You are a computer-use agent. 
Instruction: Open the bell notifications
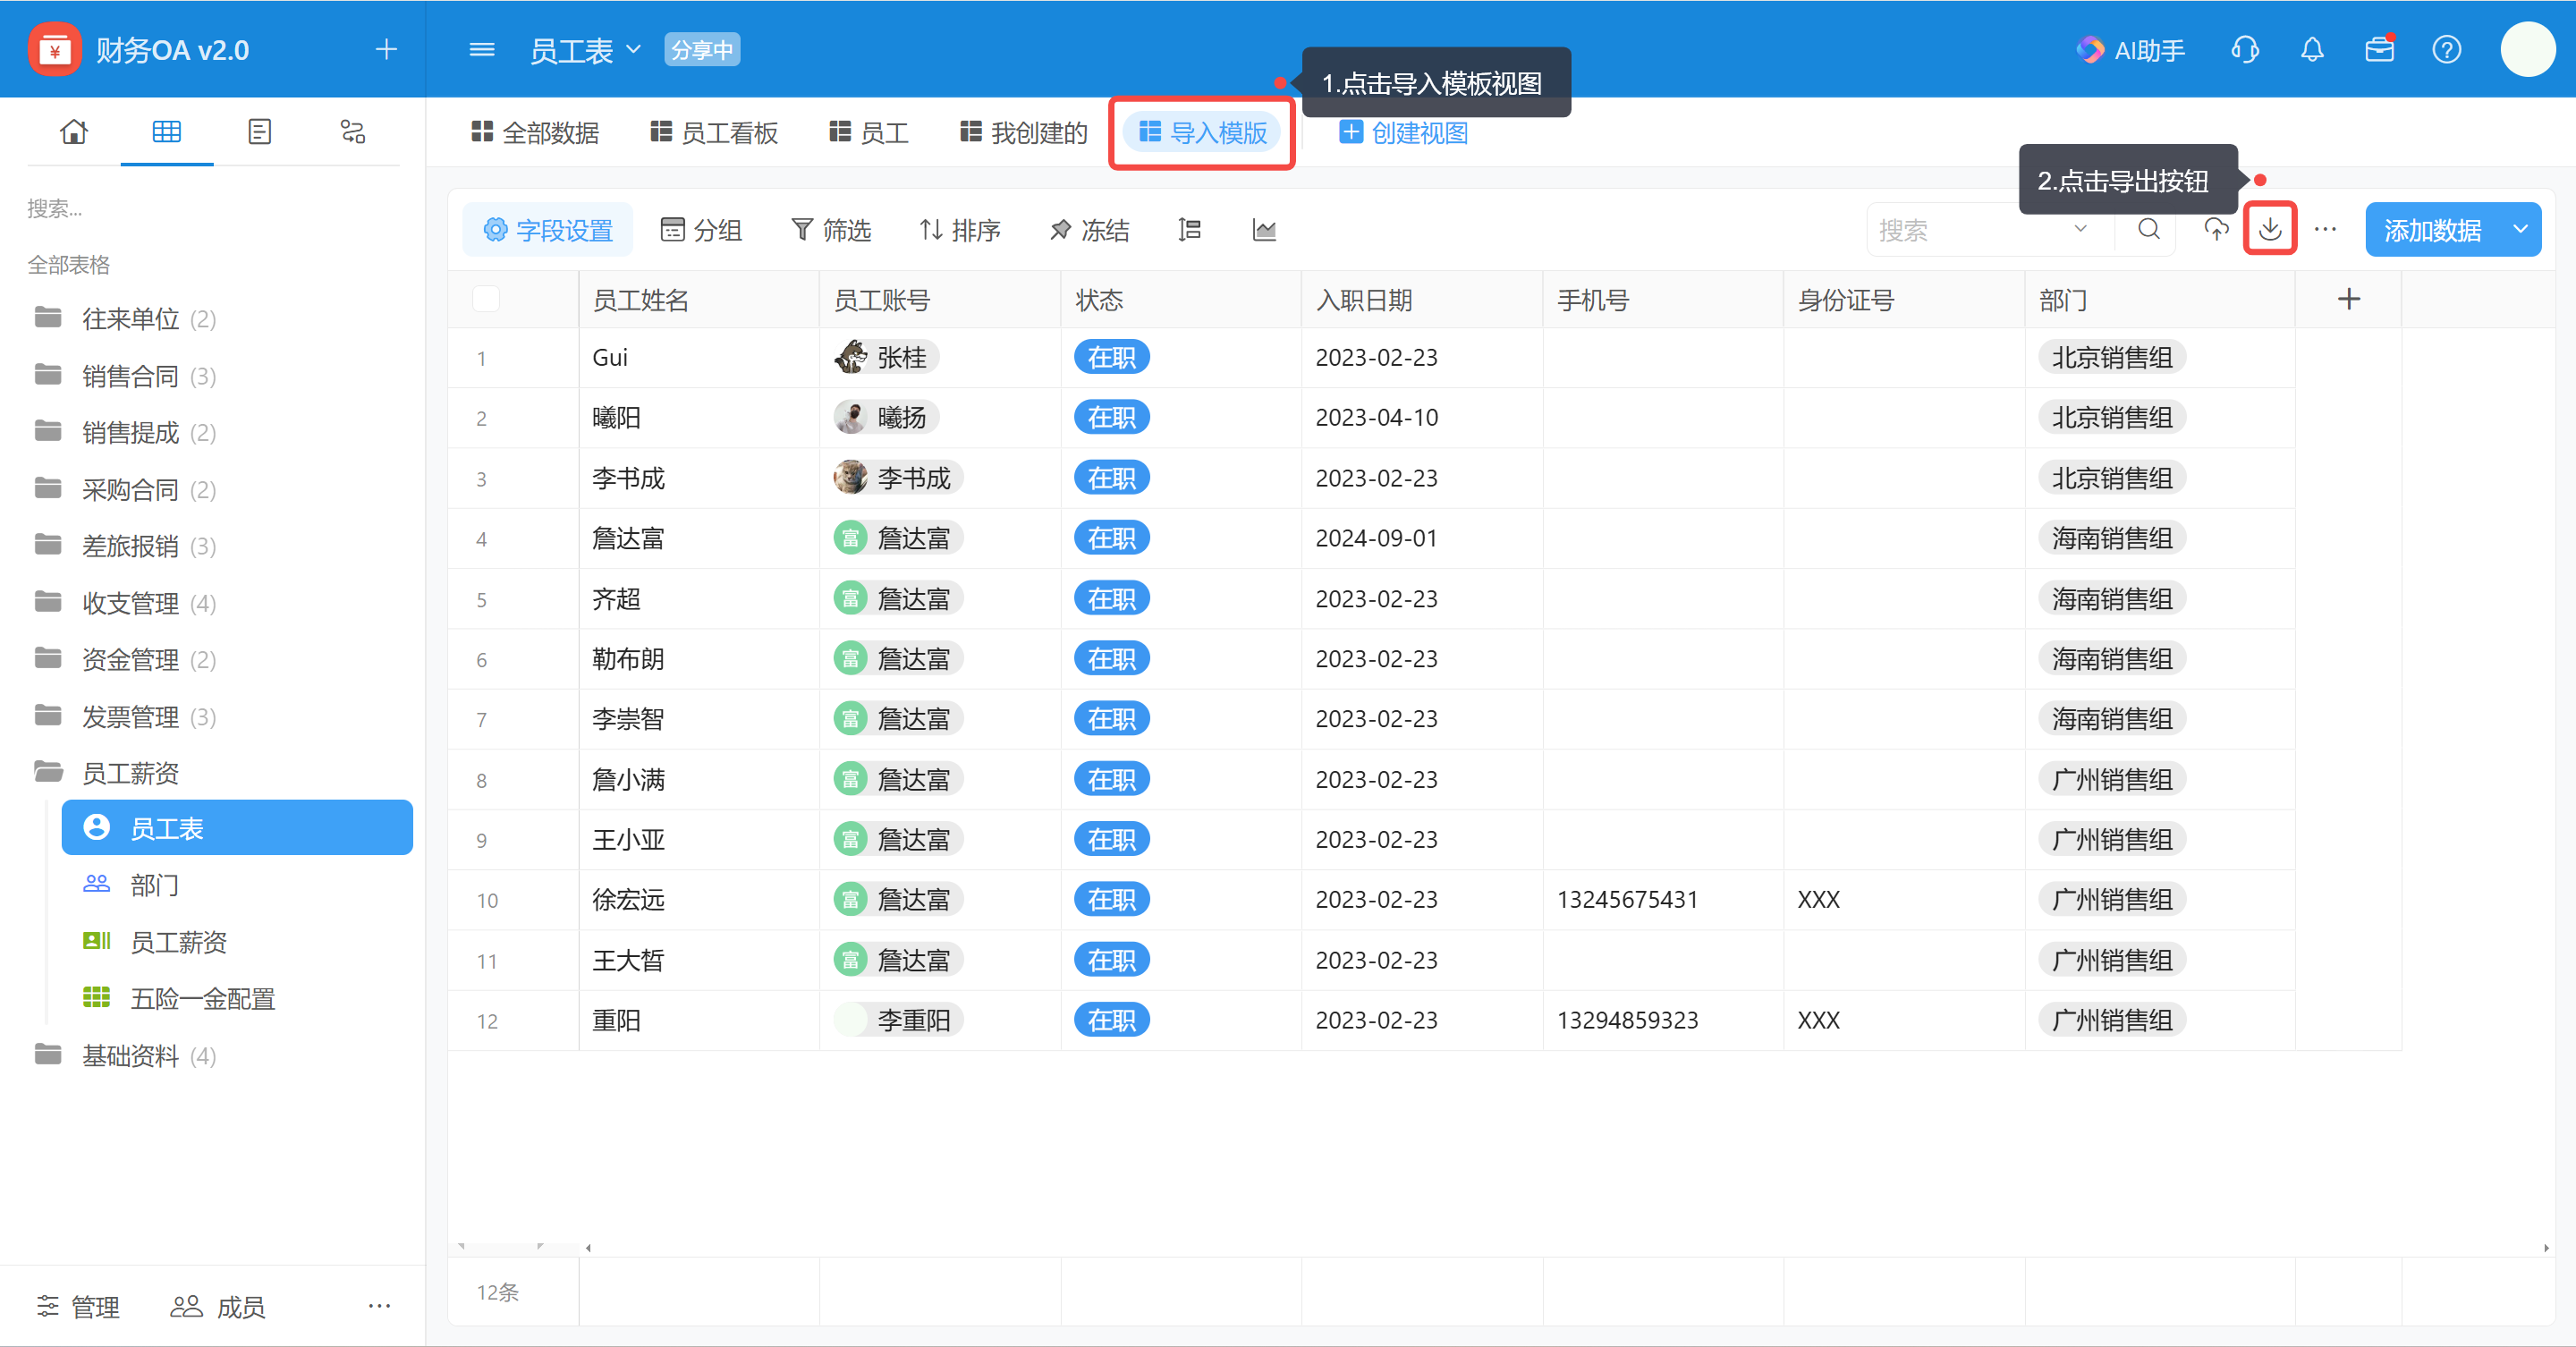click(2312, 49)
